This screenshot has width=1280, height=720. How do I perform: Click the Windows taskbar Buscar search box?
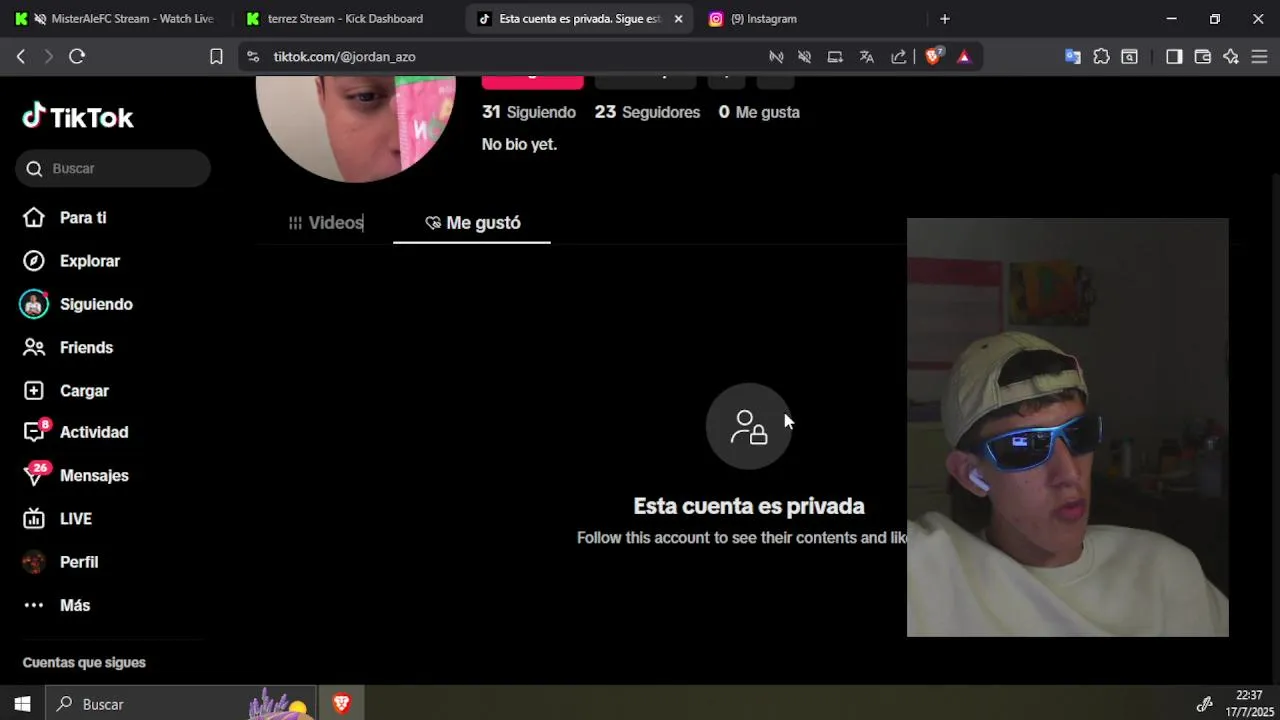tap(180, 704)
